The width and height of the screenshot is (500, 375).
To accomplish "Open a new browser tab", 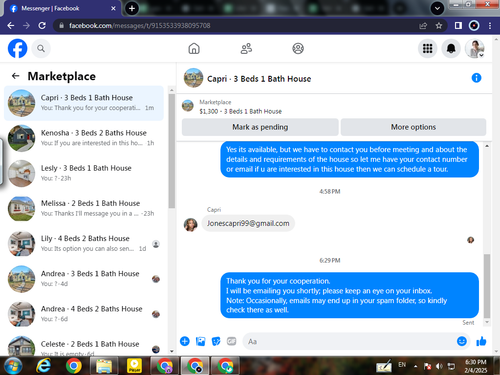I will pos(132,8).
